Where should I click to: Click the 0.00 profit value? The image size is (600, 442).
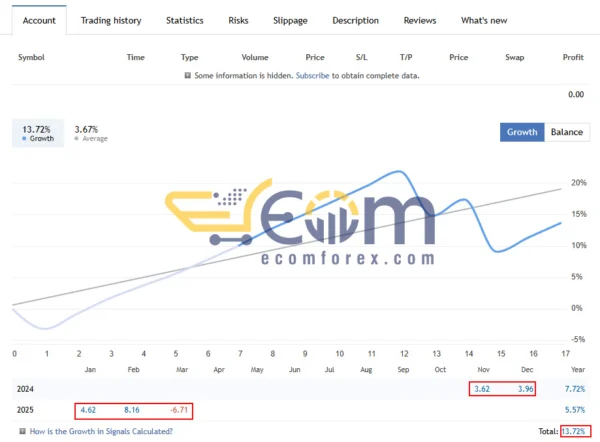(x=576, y=95)
